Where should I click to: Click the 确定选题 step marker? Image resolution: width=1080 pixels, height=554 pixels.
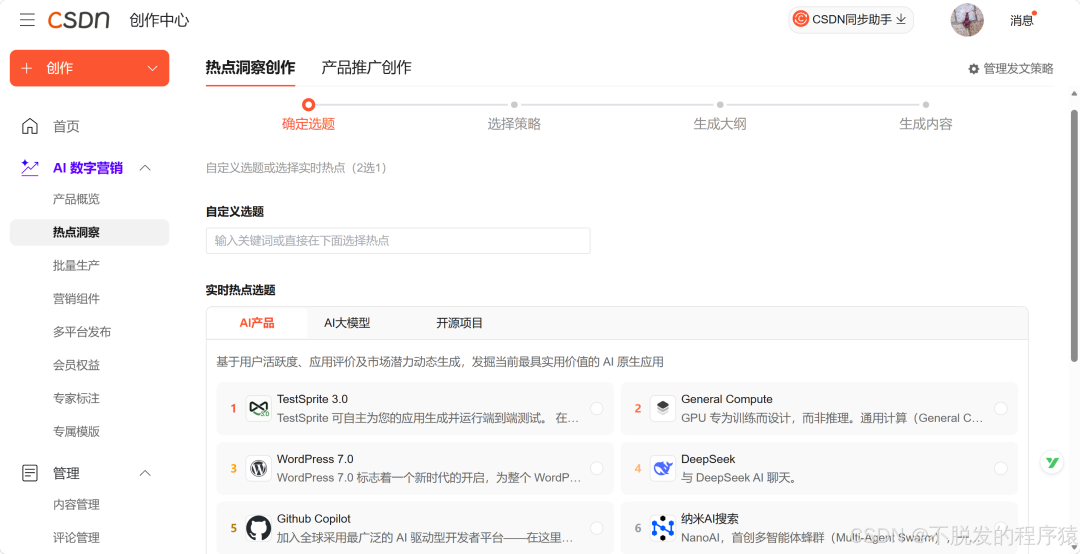pos(309,105)
